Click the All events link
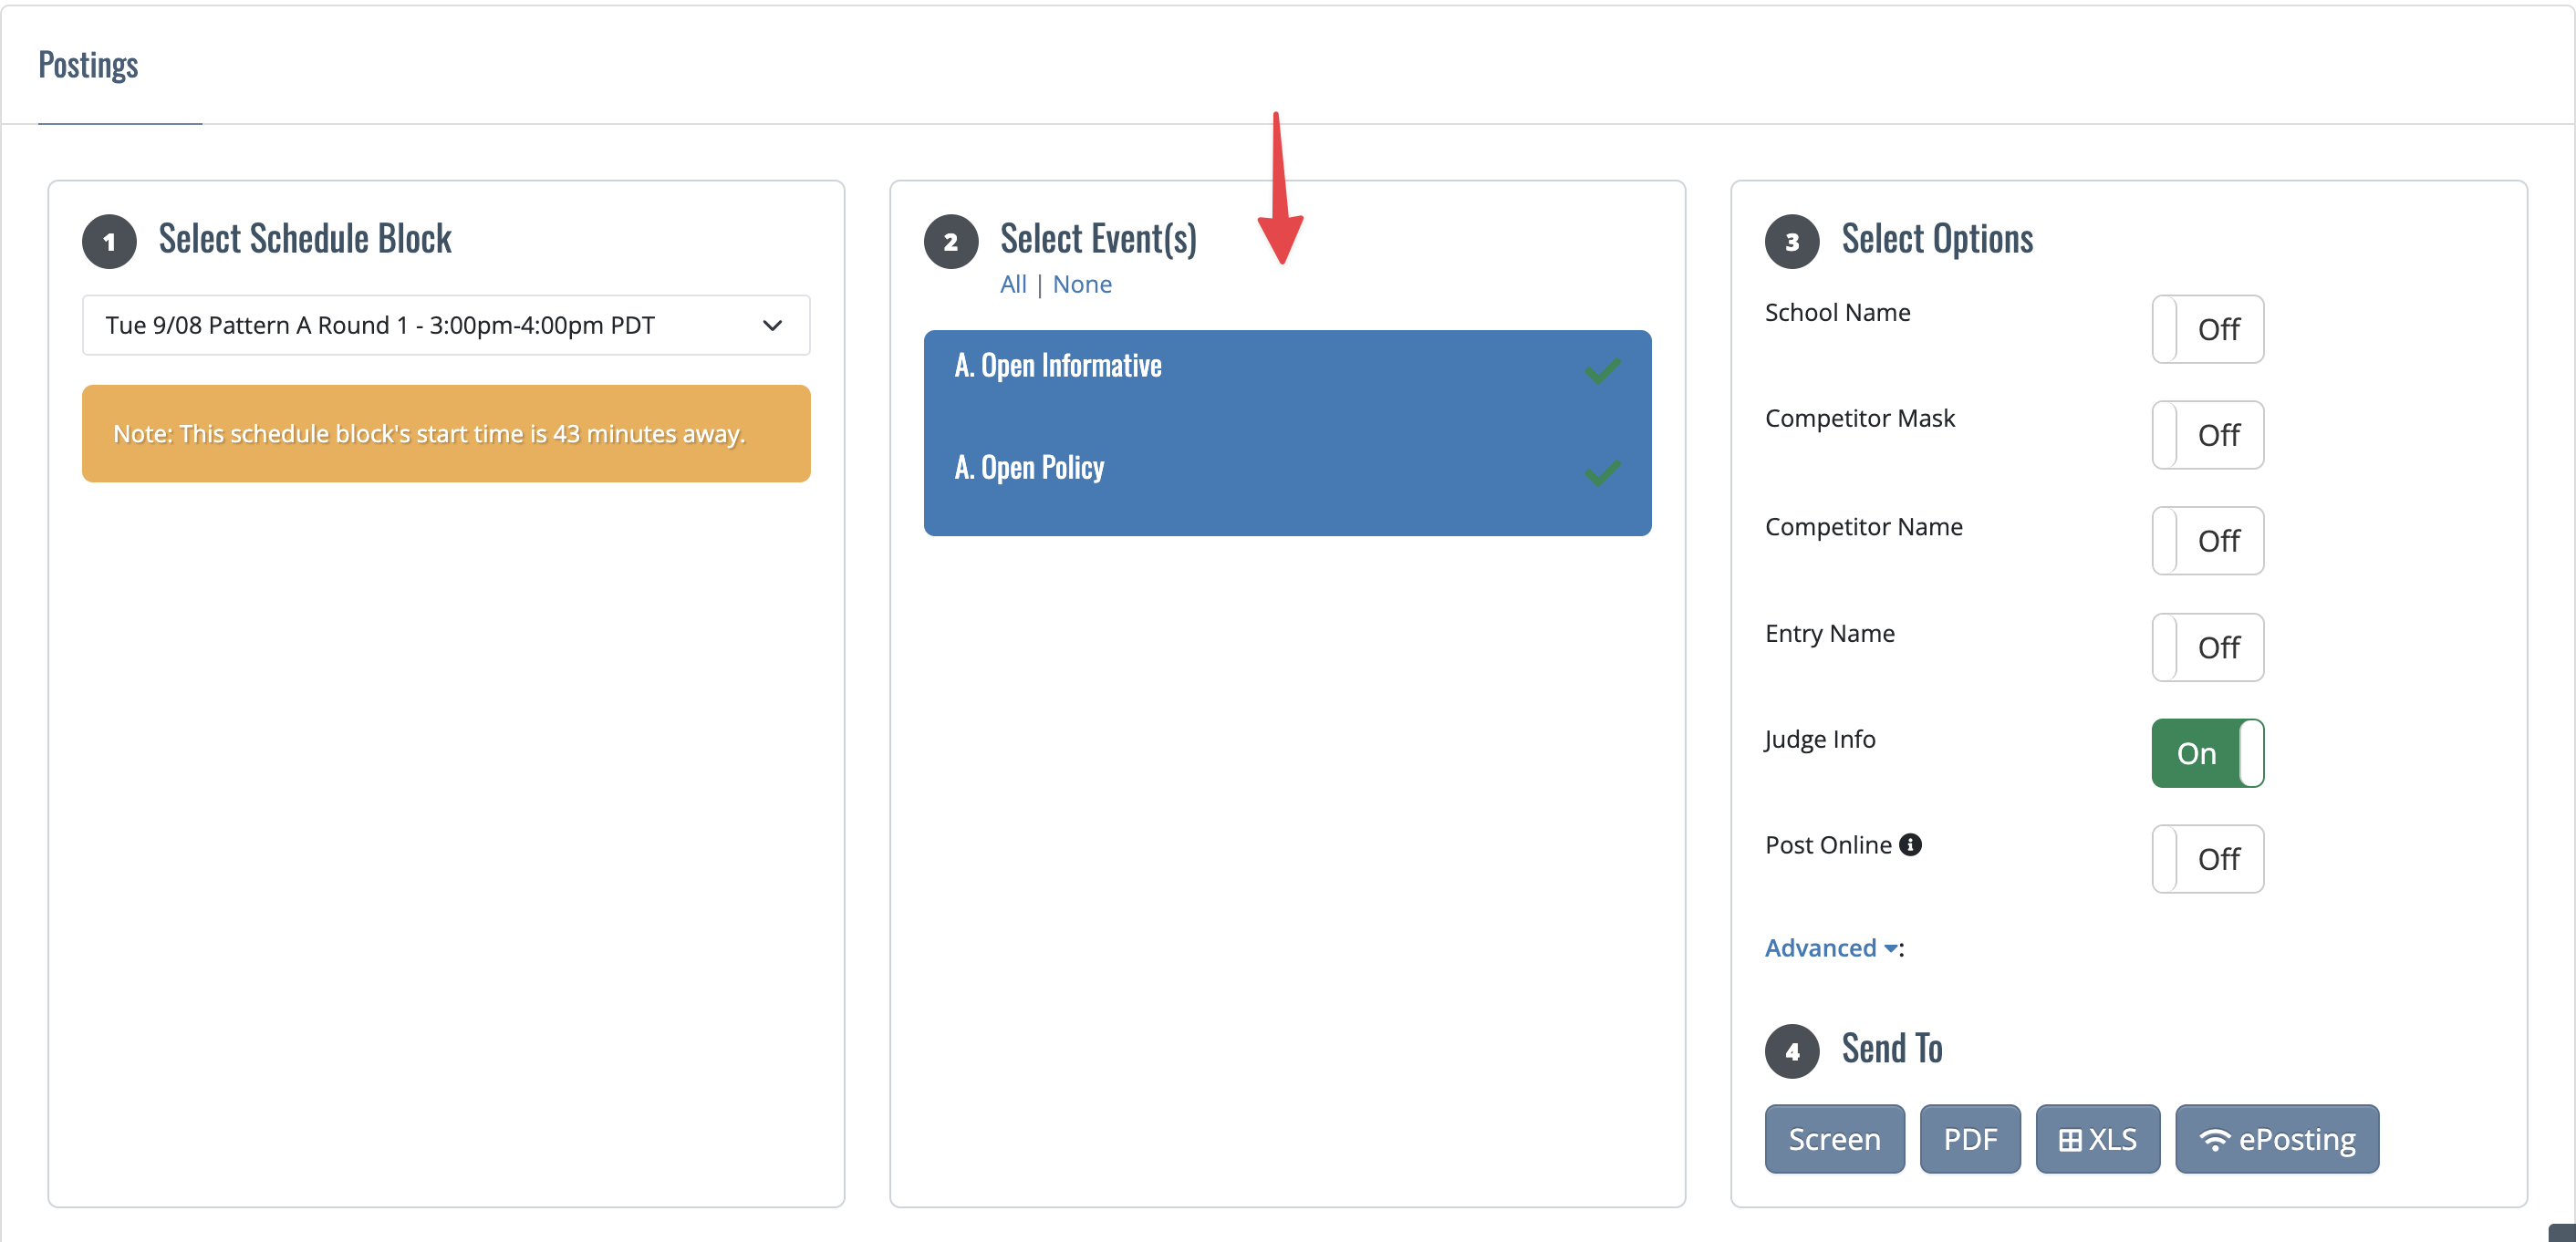2576x1242 pixels. (x=1013, y=284)
